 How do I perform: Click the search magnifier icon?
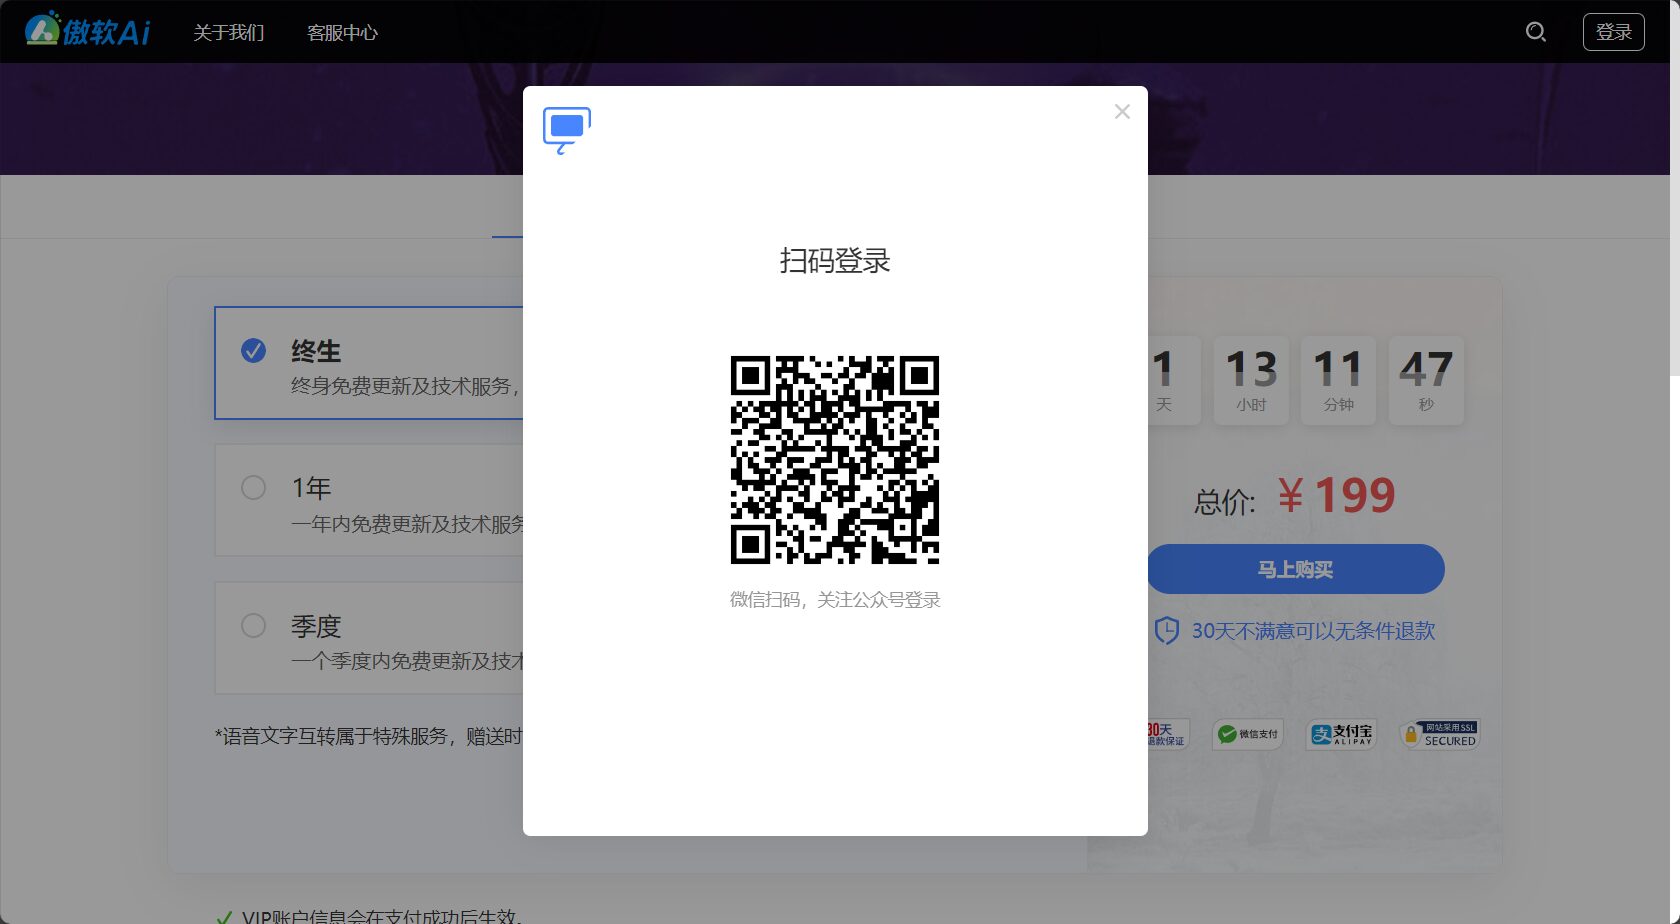[x=1536, y=32]
